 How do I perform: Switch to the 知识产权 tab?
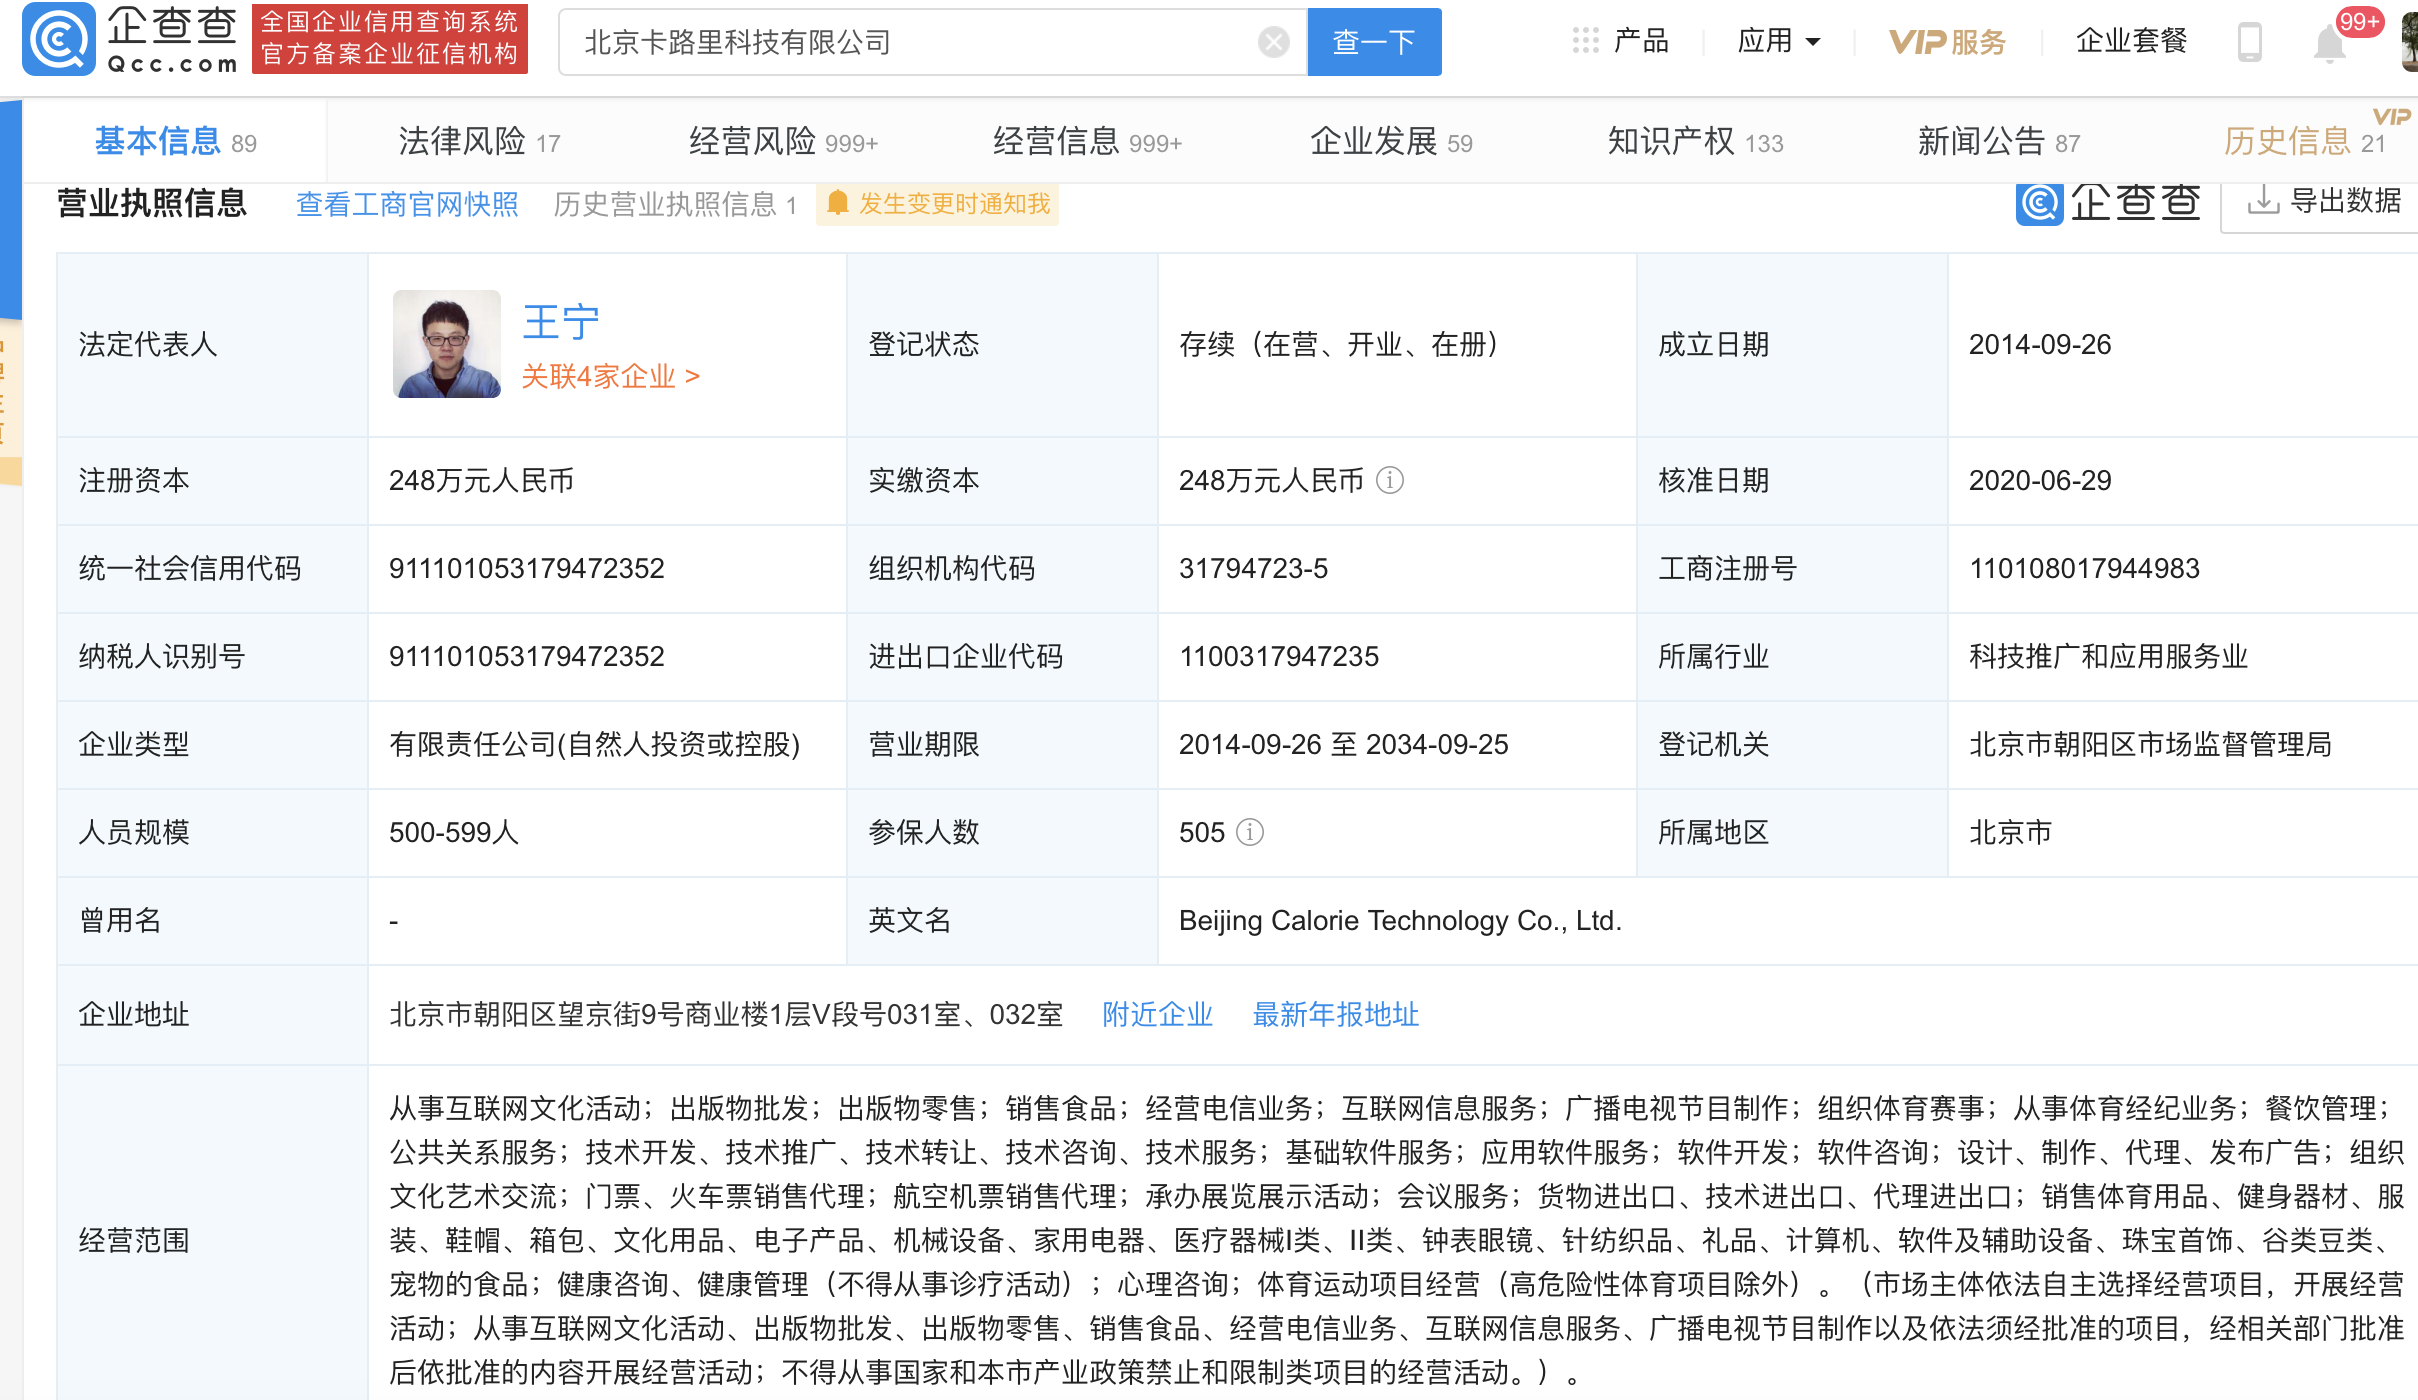[1695, 142]
